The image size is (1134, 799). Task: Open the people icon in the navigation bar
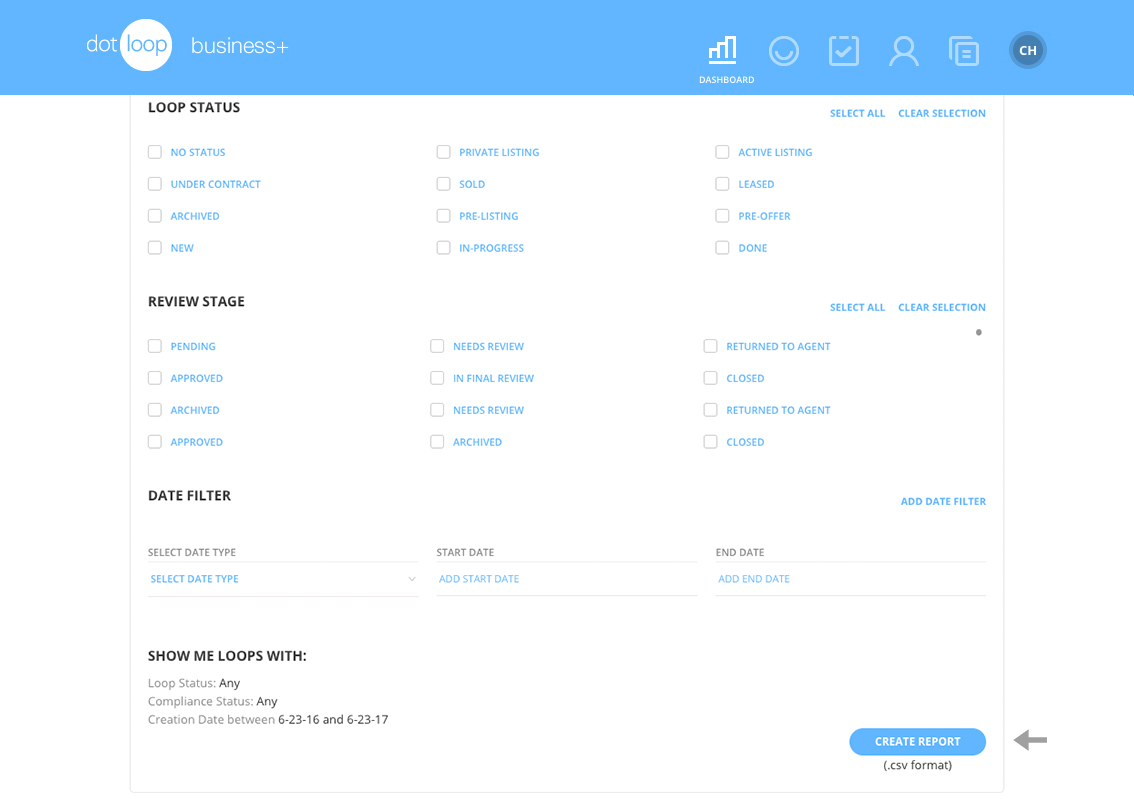[904, 50]
